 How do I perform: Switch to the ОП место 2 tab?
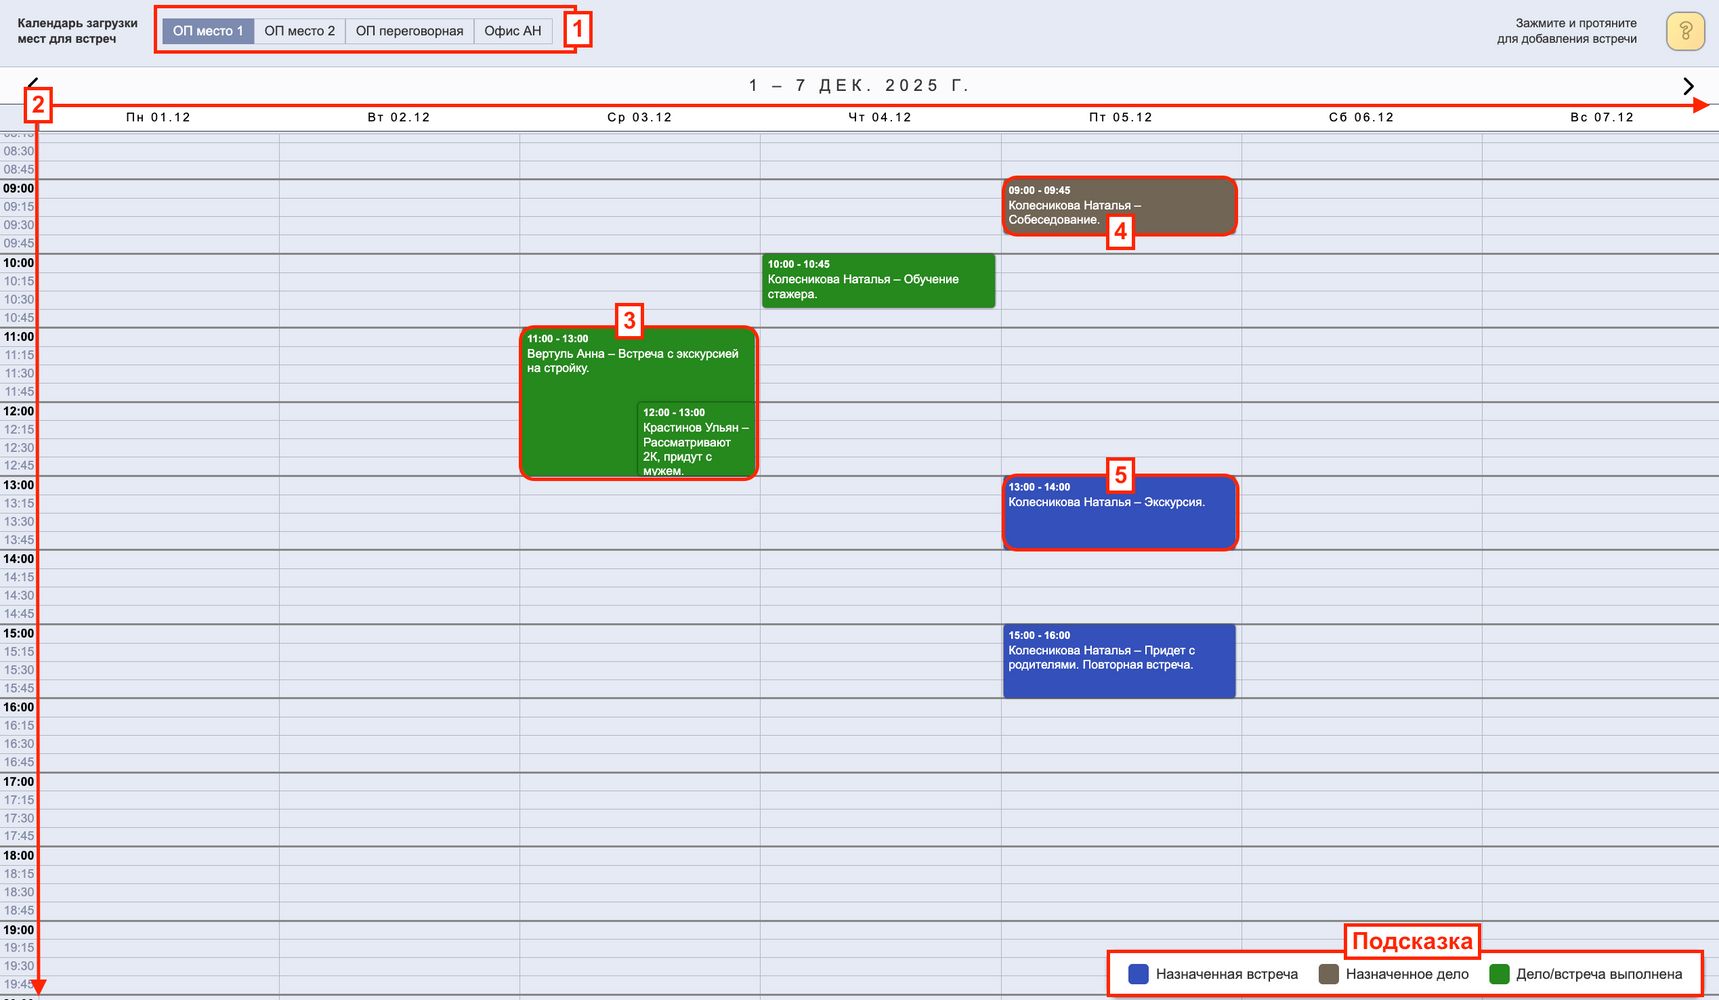click(300, 31)
